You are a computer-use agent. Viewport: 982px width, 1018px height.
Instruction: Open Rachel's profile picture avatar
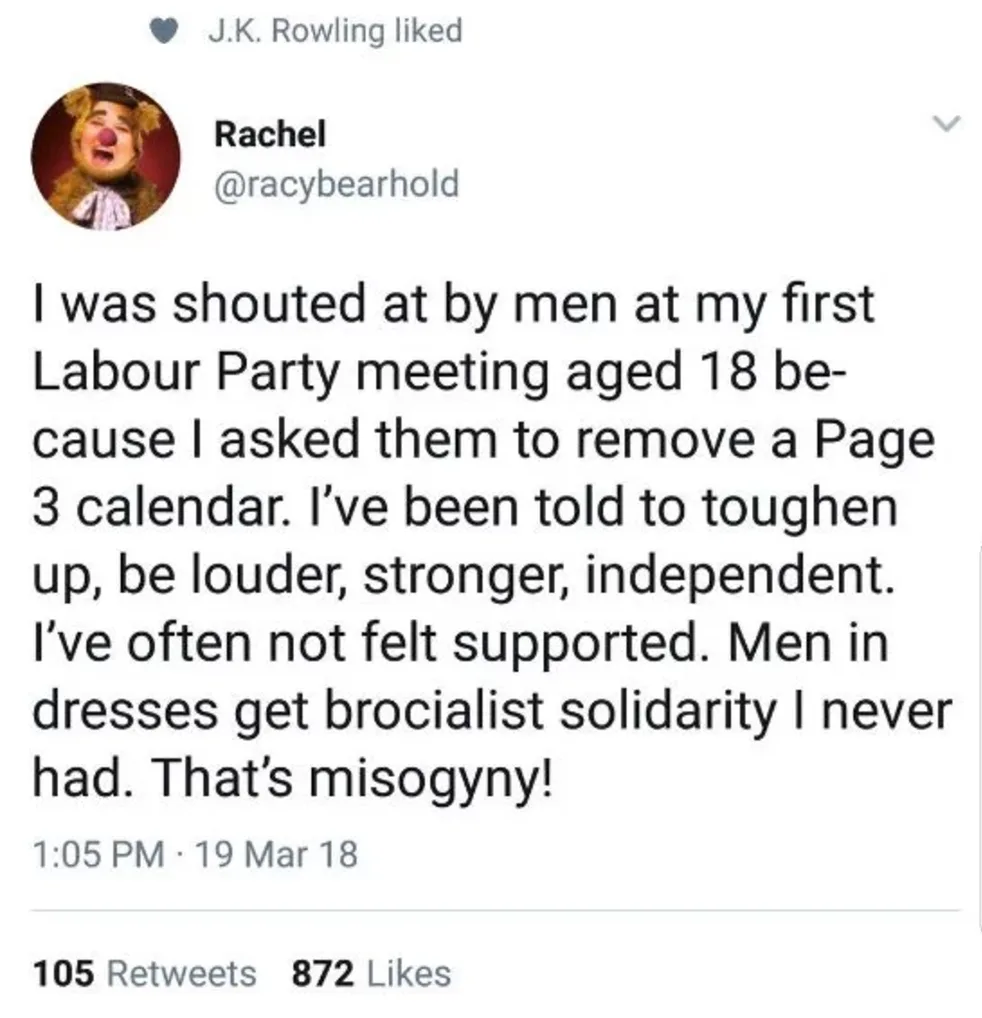(106, 156)
